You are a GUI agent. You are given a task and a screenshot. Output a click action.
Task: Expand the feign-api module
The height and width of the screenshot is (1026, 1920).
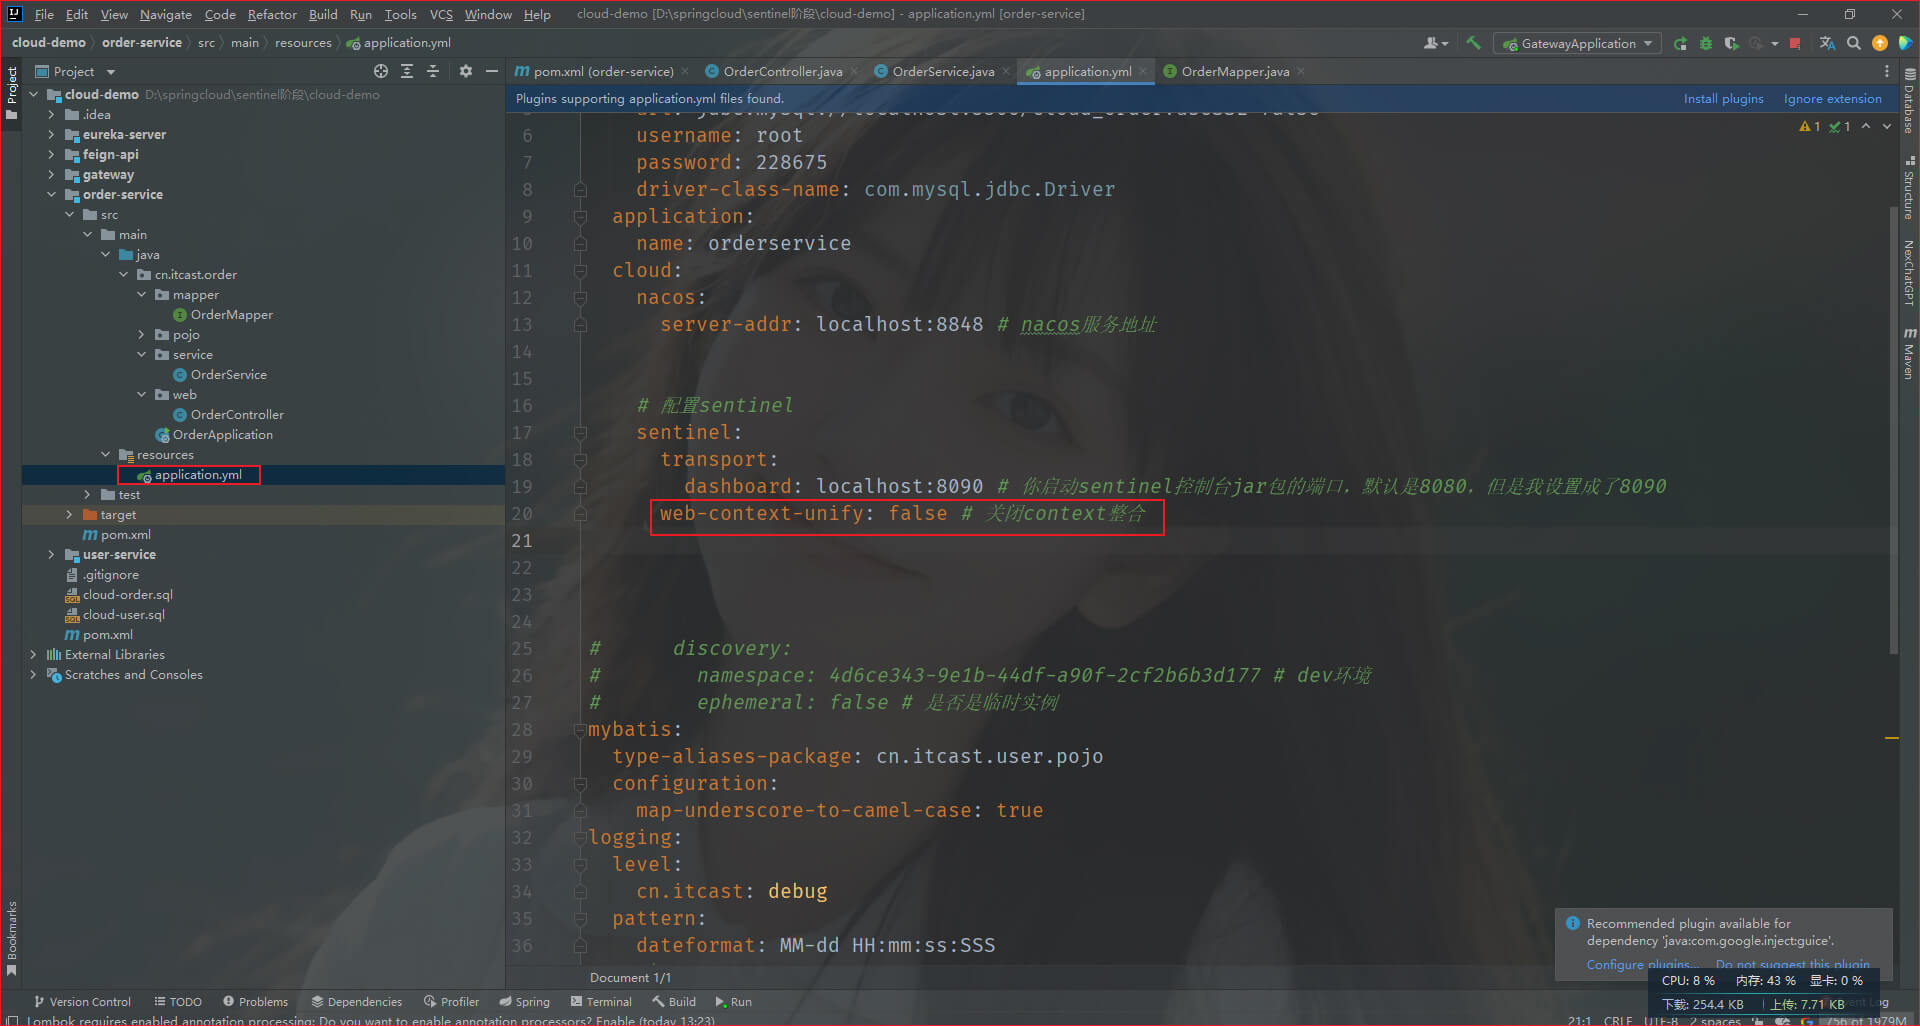point(51,154)
